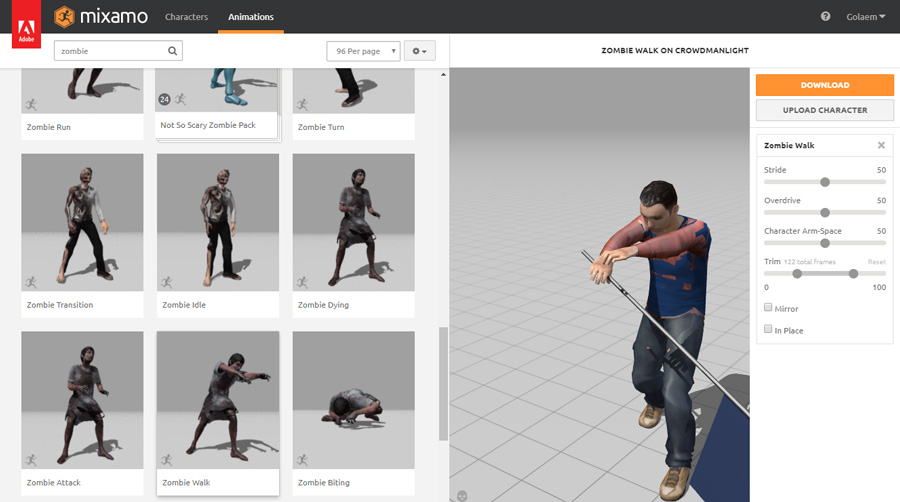Image resolution: width=900 pixels, height=502 pixels.
Task: Click the search magnifier icon
Action: coord(172,51)
